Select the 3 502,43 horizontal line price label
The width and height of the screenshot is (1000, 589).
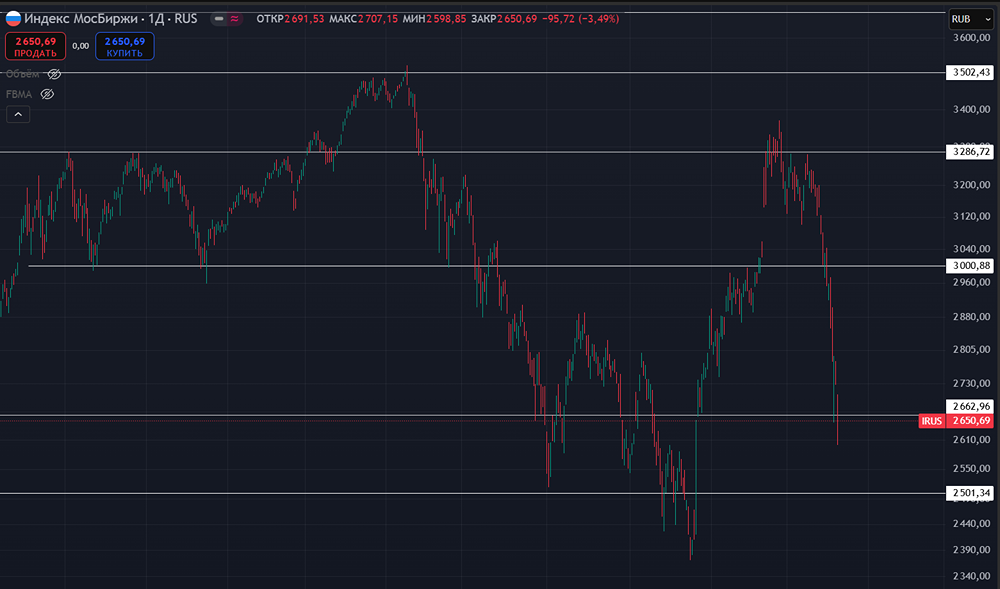(969, 72)
